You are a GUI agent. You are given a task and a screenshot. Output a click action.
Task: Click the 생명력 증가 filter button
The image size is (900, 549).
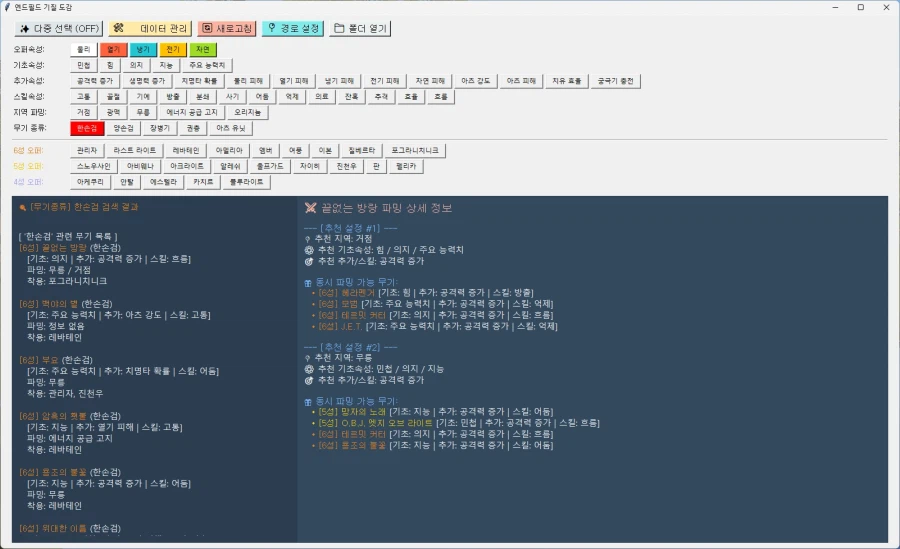pyautogui.click(x=147, y=81)
